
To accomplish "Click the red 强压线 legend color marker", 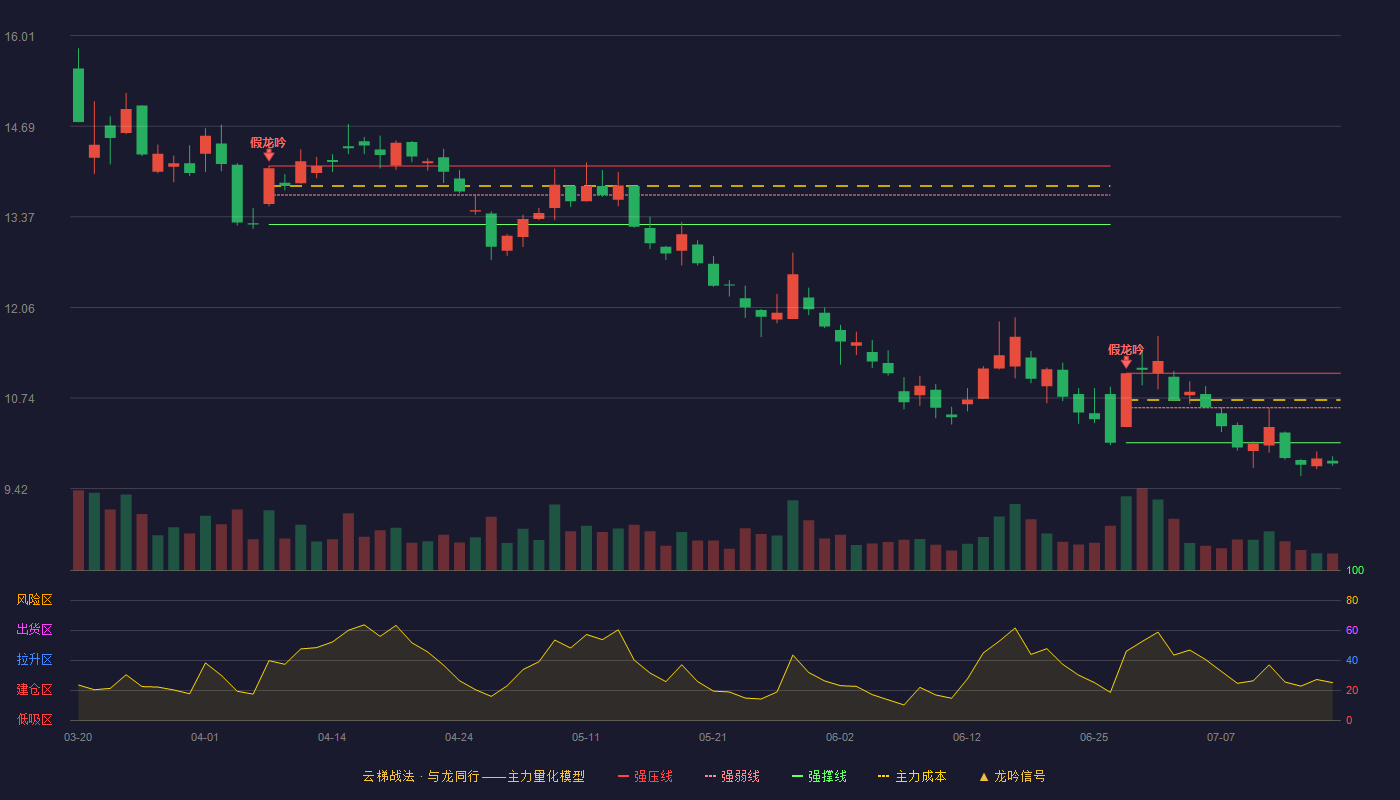I will pos(623,776).
